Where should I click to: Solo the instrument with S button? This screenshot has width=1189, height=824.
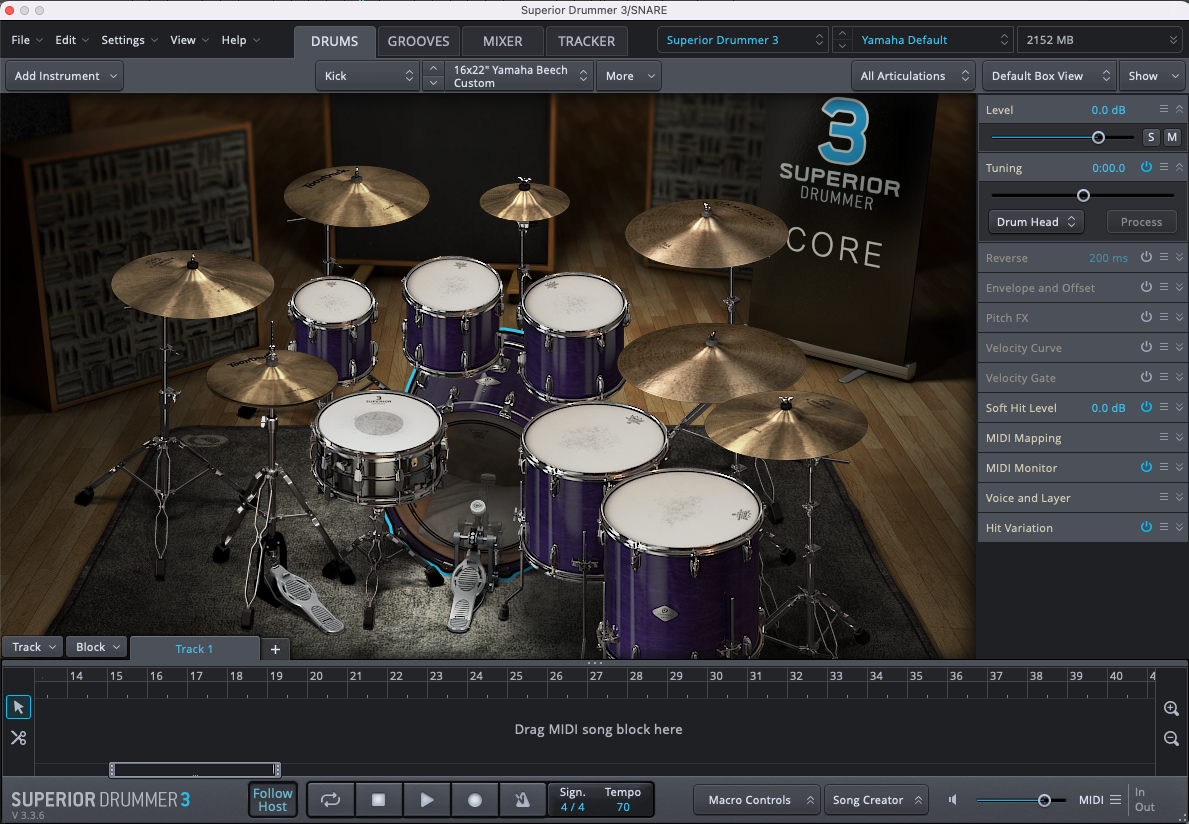click(x=1151, y=137)
